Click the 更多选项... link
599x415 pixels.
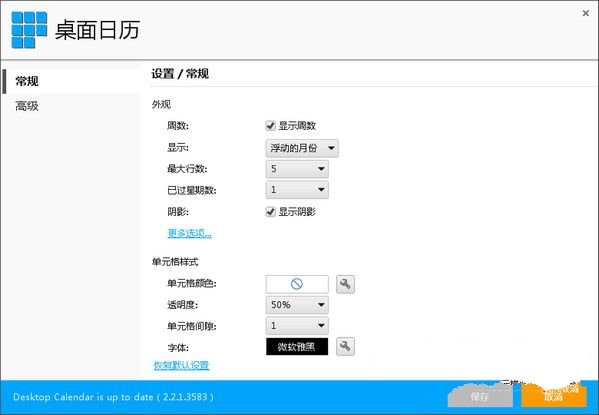point(189,233)
